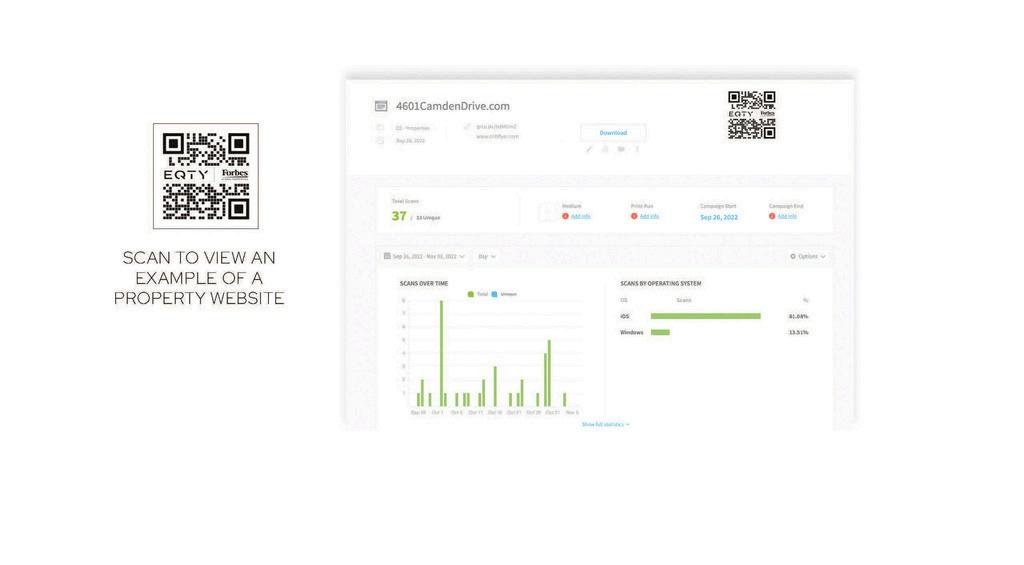This screenshot has height=565, width=1024.
Task: Click the pencil edit icon under Download
Action: point(589,150)
